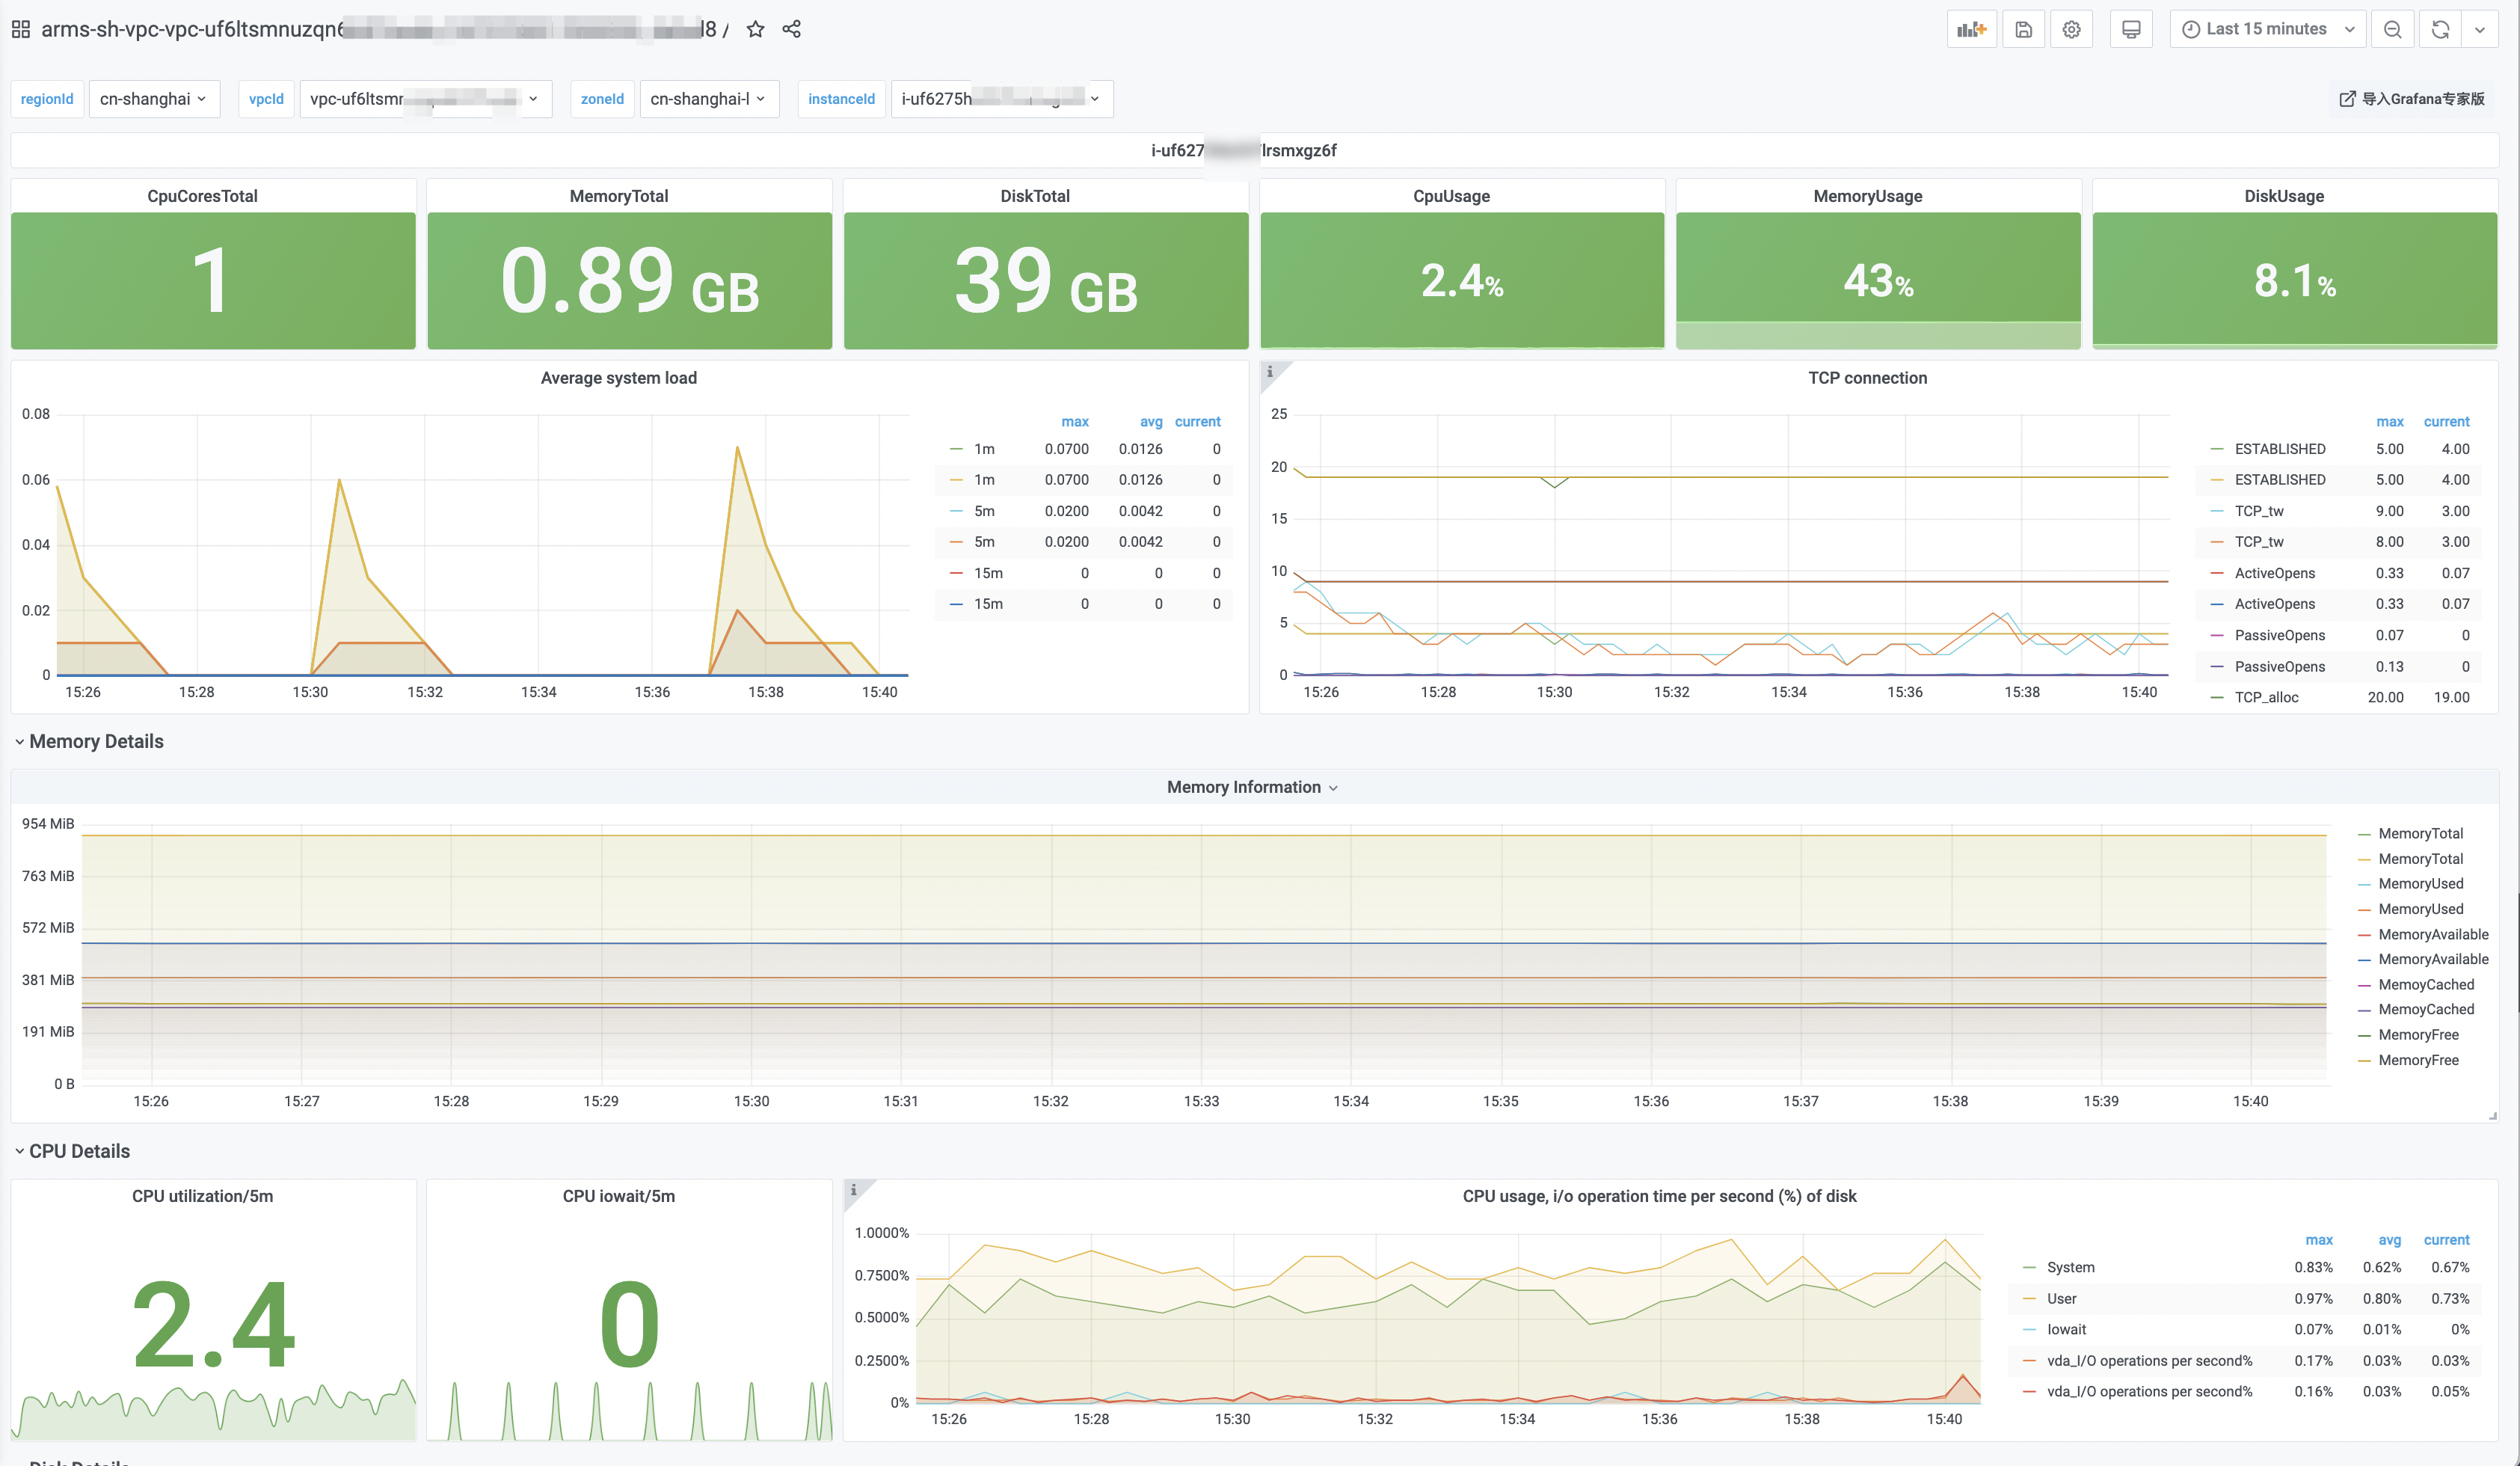The width and height of the screenshot is (2520, 1466).
Task: Toggle first 5m series in load legend
Action: pyautogui.click(x=984, y=511)
